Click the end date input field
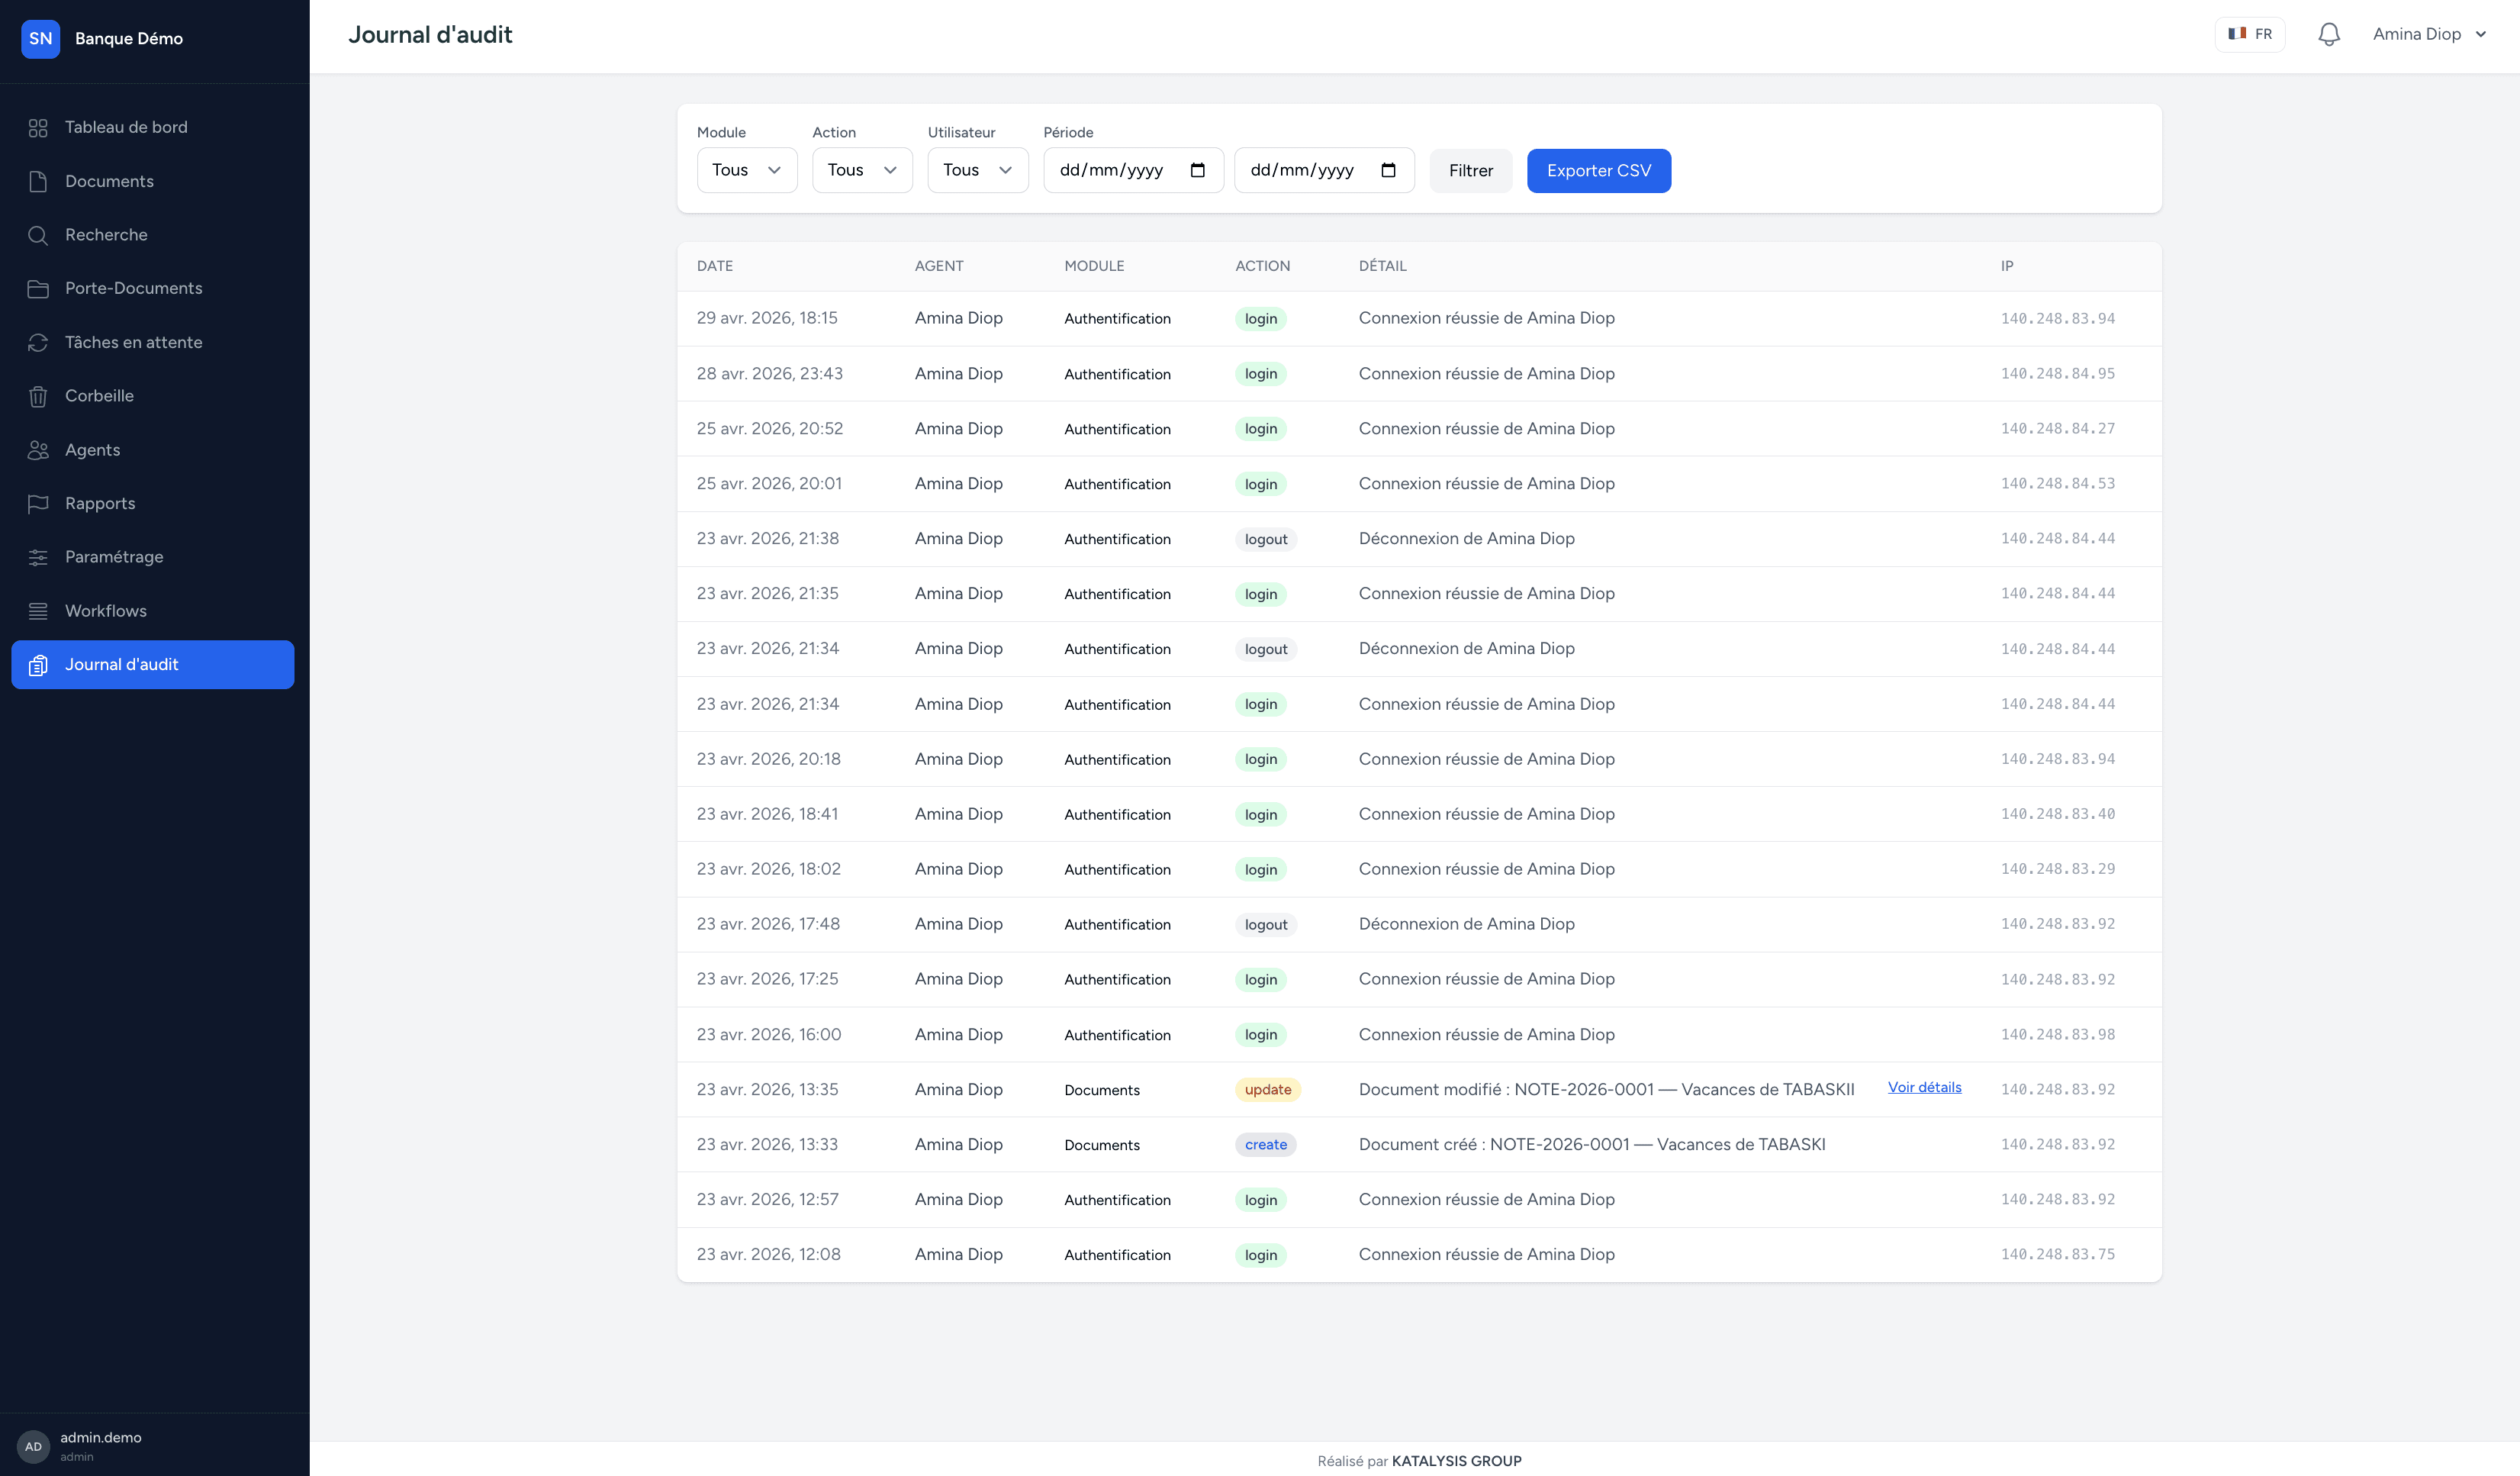The image size is (2520, 1476). (1324, 170)
